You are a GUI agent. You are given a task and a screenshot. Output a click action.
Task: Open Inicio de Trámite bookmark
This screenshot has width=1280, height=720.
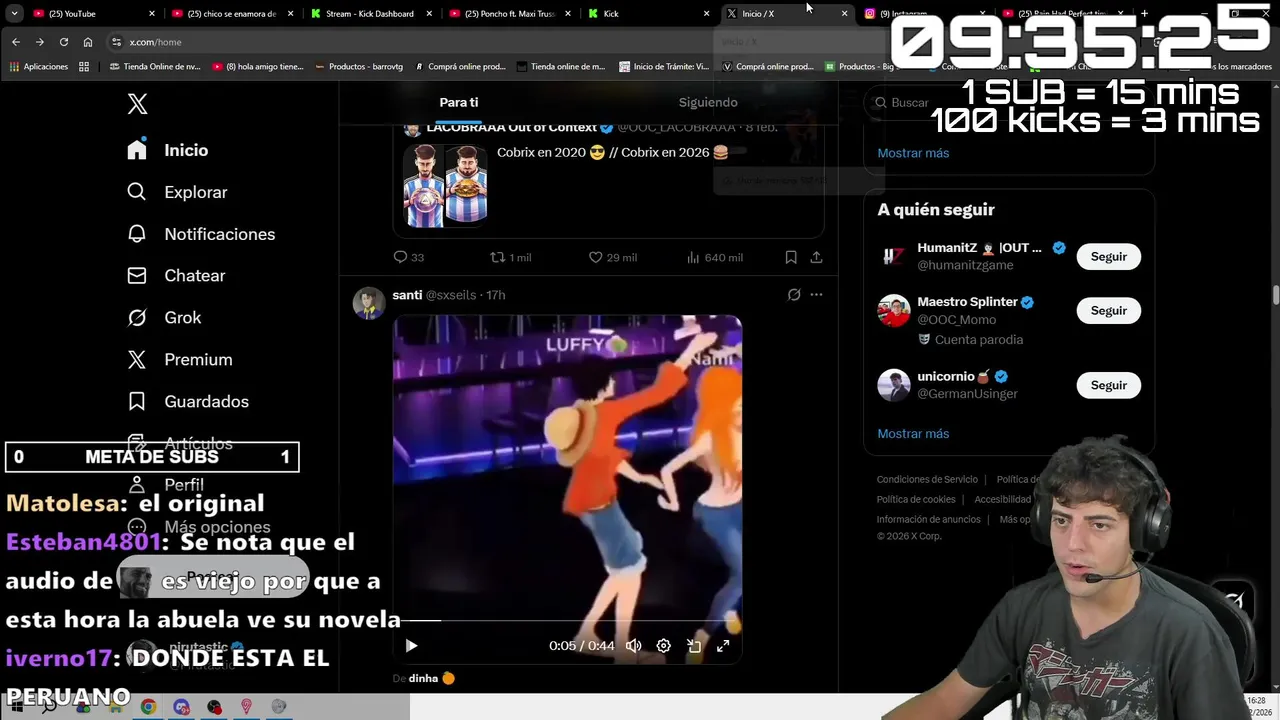664,66
